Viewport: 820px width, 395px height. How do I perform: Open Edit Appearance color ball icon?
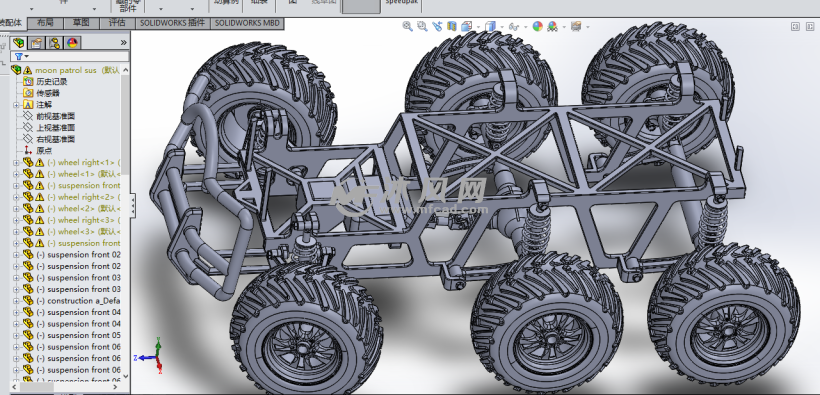coord(538,26)
